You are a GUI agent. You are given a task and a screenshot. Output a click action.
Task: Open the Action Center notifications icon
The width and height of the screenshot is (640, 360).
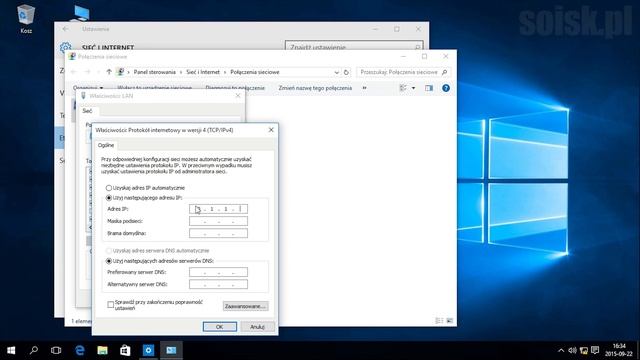coord(595,351)
